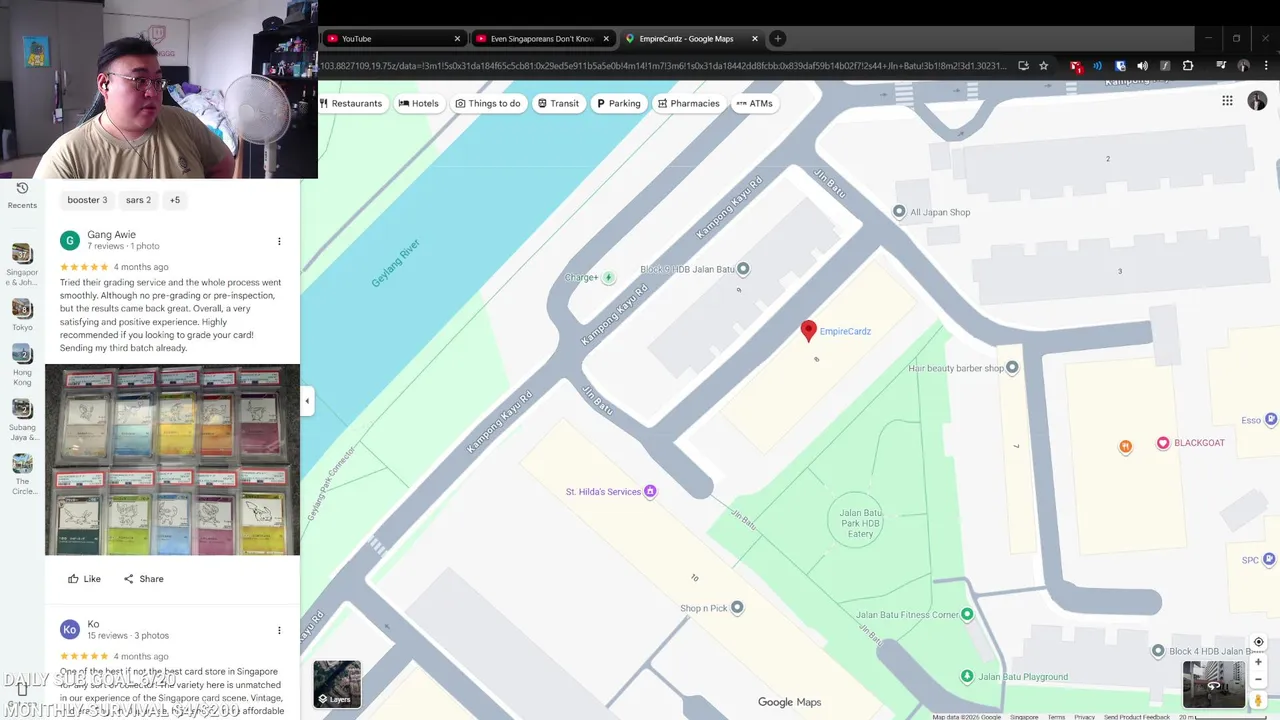This screenshot has width=1280, height=720.
Task: Select Block 9 HDB Jalan Batu marker
Action: [x=742, y=269]
